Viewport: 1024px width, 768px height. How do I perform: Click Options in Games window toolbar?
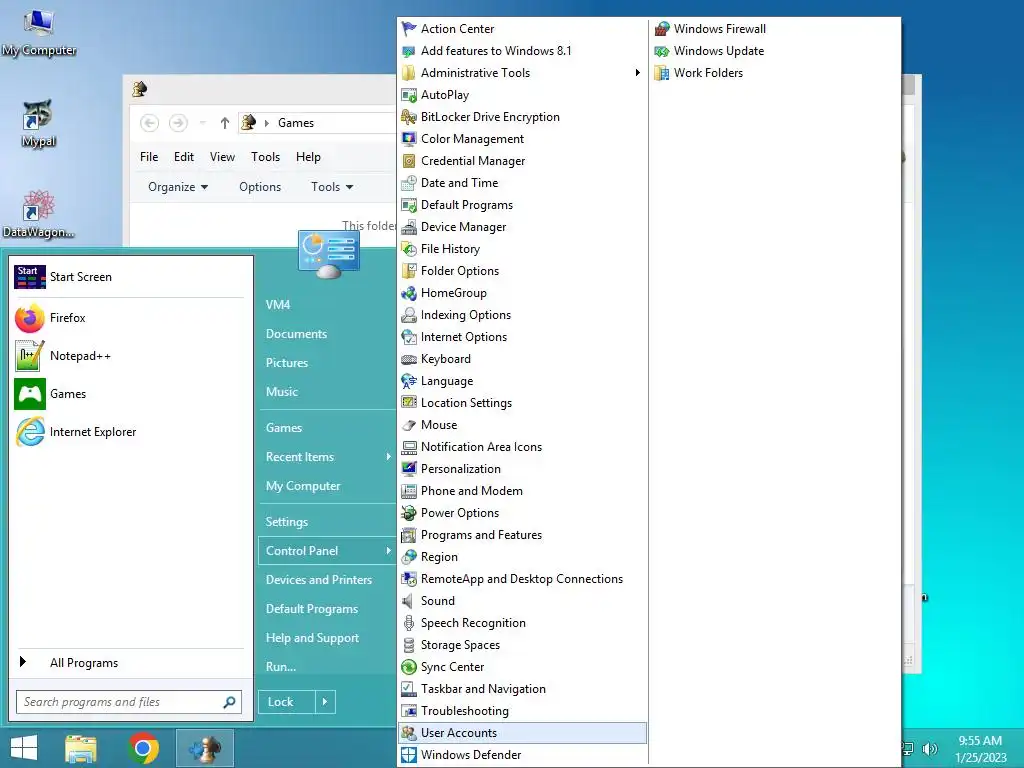pos(260,187)
